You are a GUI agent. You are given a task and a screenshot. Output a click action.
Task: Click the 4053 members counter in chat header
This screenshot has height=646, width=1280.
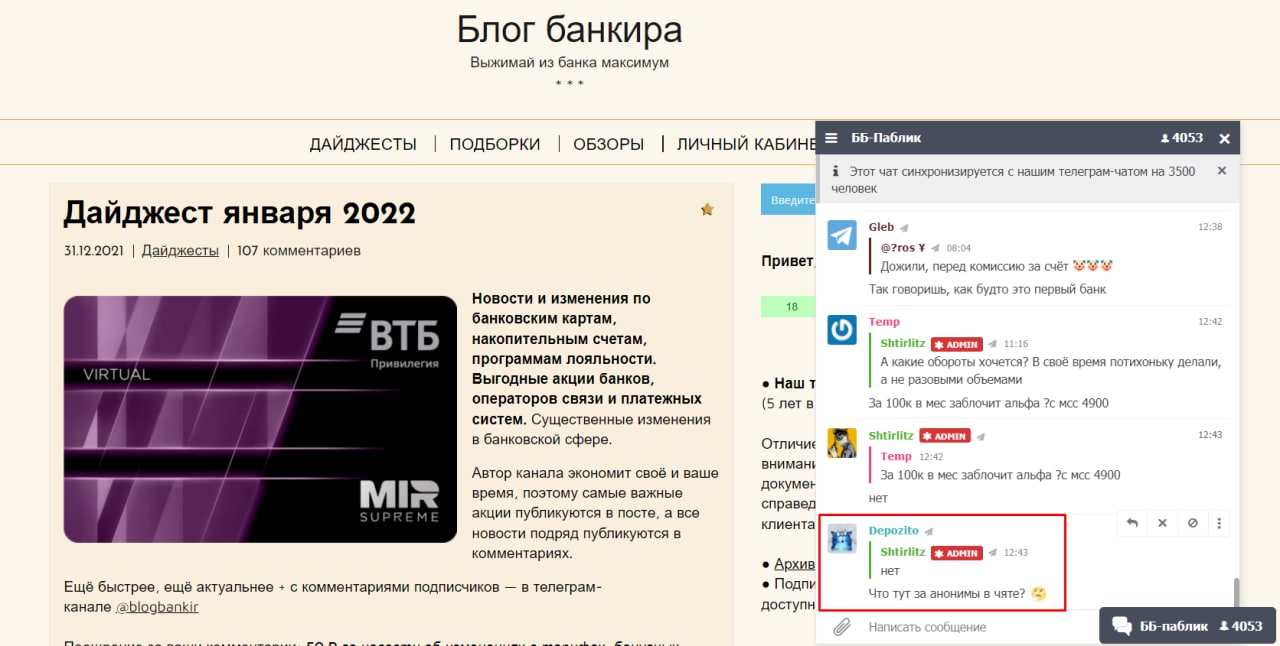[x=1181, y=138]
